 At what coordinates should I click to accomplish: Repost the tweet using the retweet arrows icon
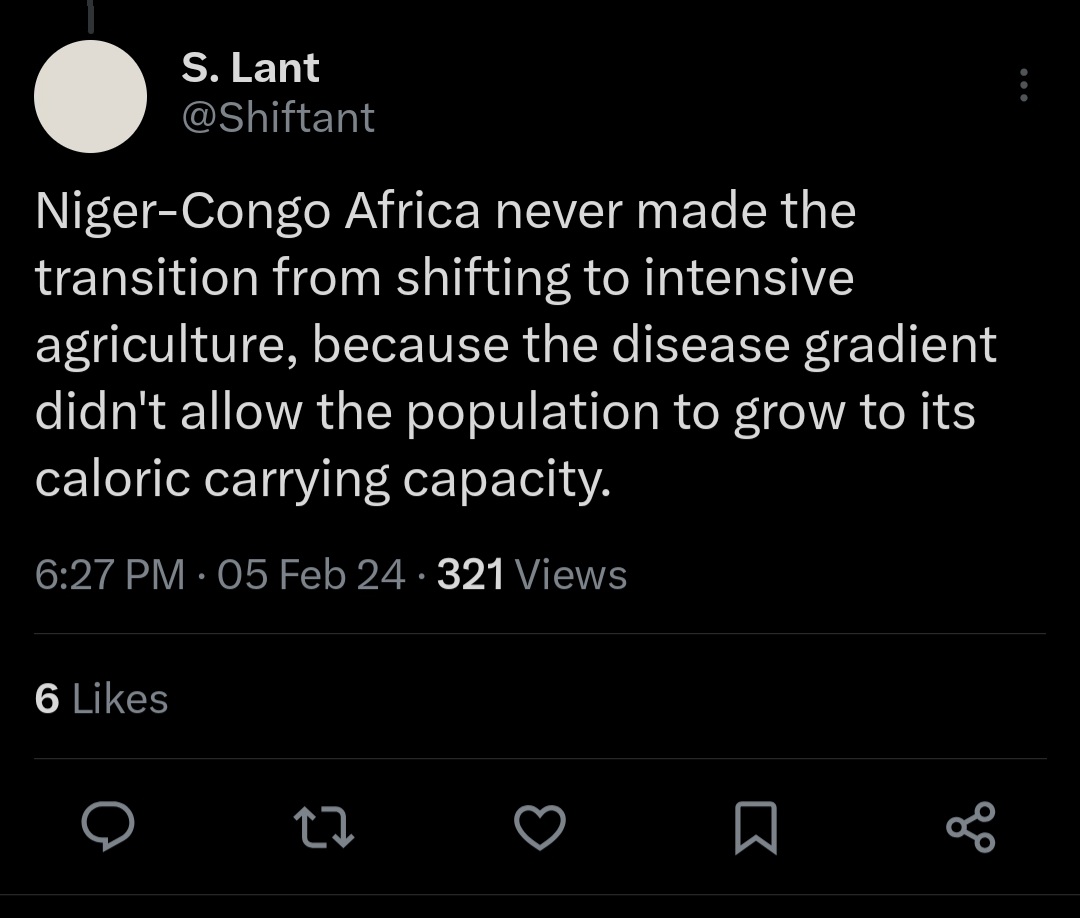click(x=323, y=827)
